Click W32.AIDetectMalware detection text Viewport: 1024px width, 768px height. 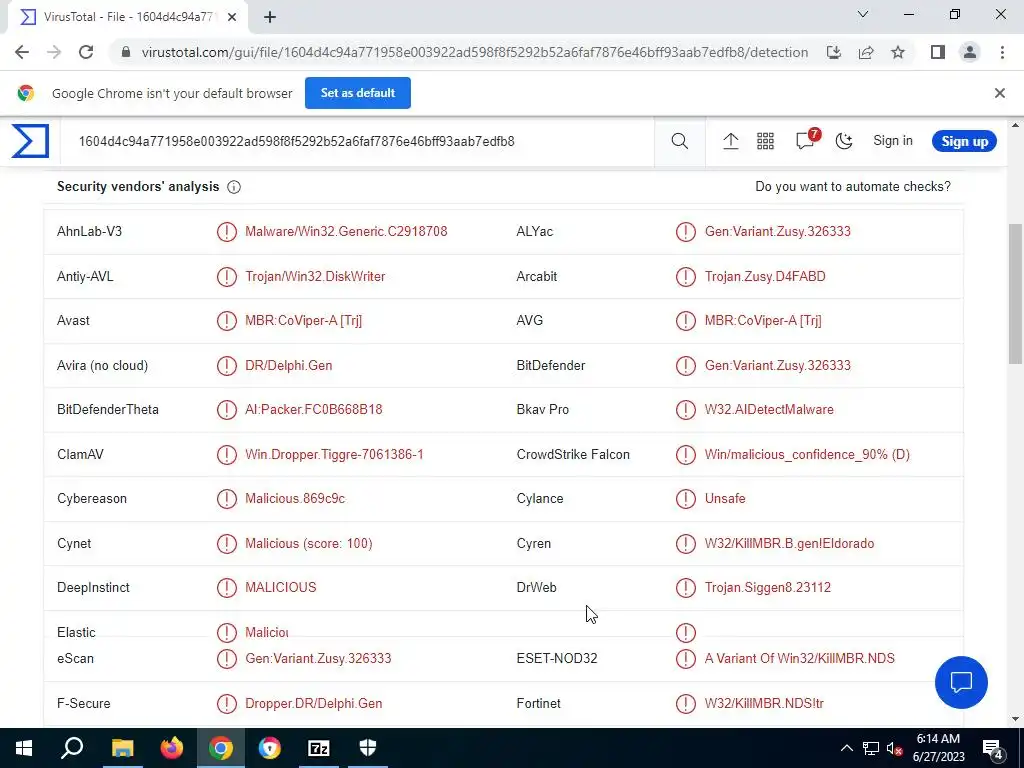[x=769, y=409]
